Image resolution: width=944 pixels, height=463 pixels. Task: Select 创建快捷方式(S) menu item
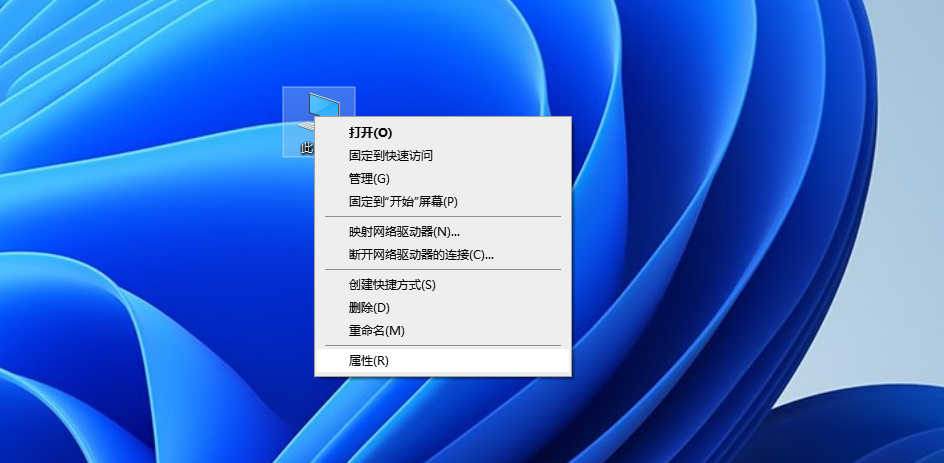pos(442,285)
